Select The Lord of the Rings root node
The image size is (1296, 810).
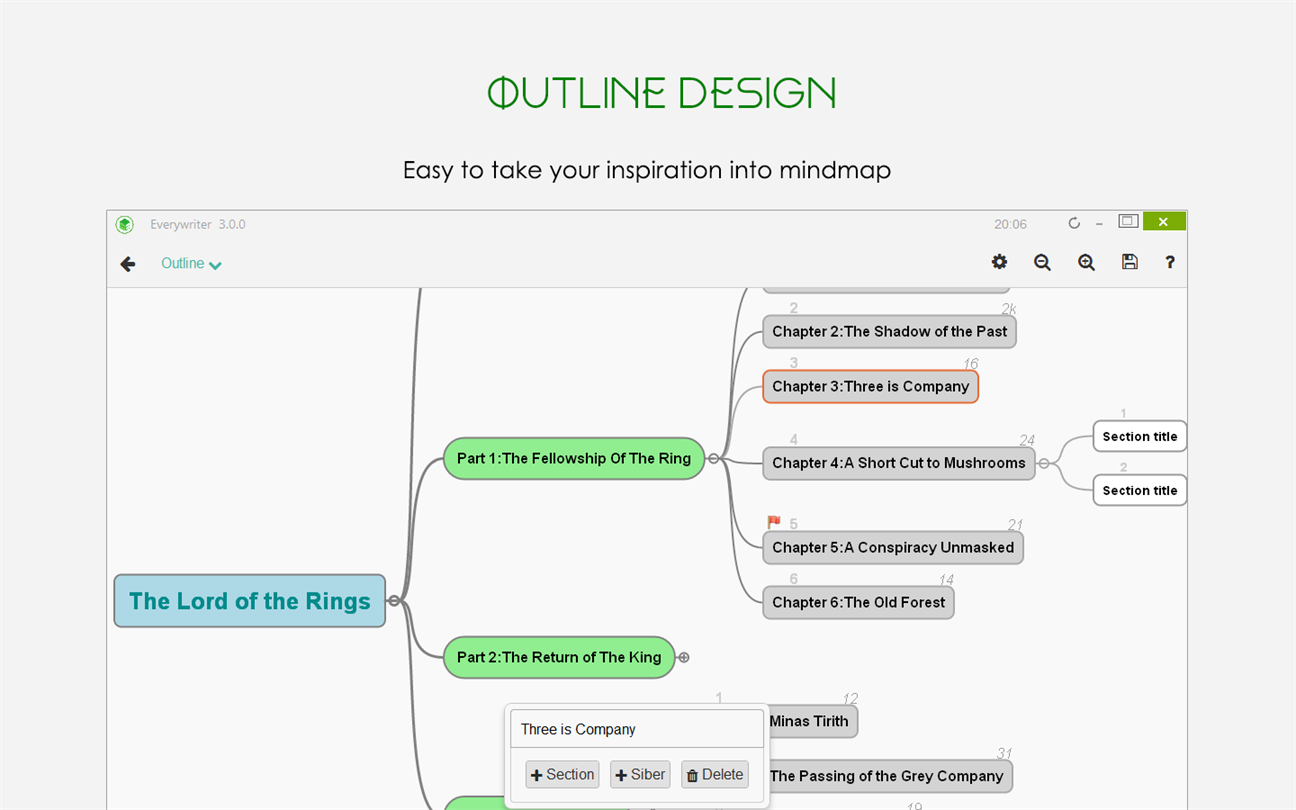click(x=250, y=601)
